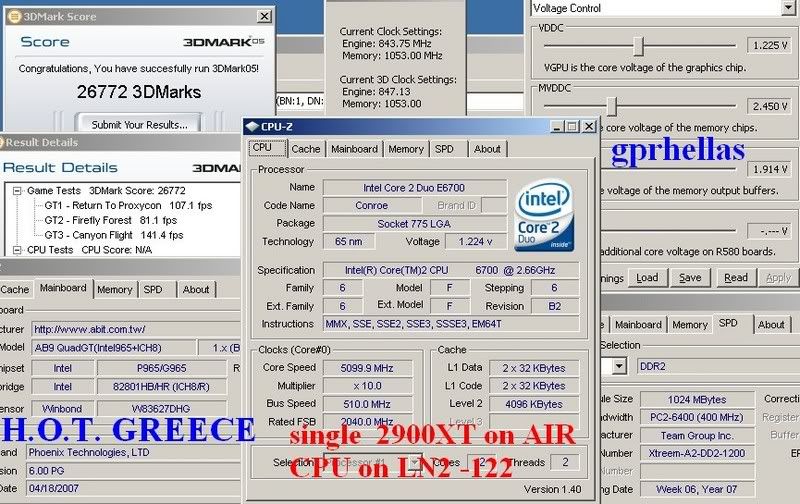800x504 pixels.
Task: Click the Voltage value 1.224 v
Action: pyautogui.click(x=476, y=241)
